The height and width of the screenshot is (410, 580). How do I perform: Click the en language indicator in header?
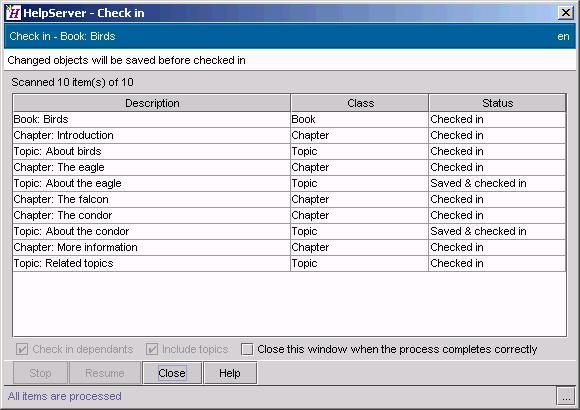coord(563,36)
